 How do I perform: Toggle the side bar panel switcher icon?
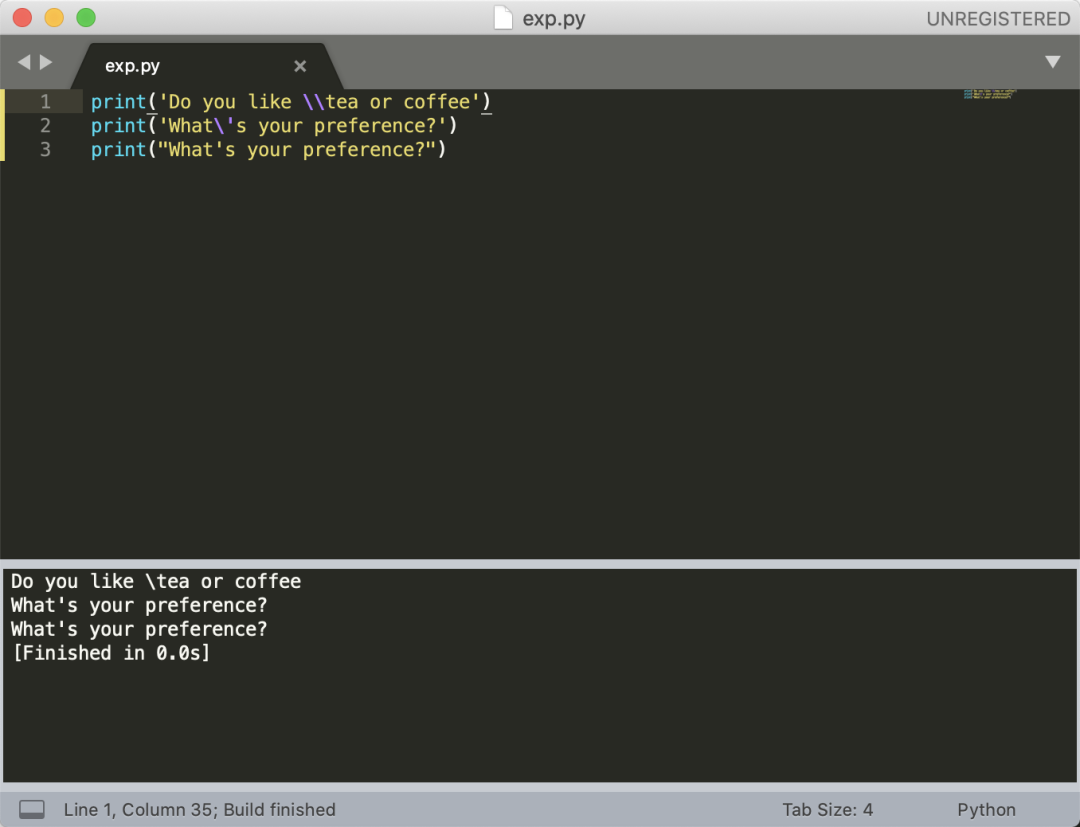[x=32, y=809]
